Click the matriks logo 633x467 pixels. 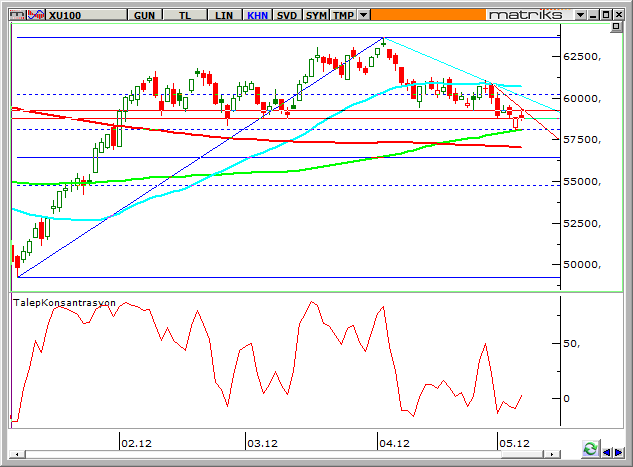[x=526, y=15]
